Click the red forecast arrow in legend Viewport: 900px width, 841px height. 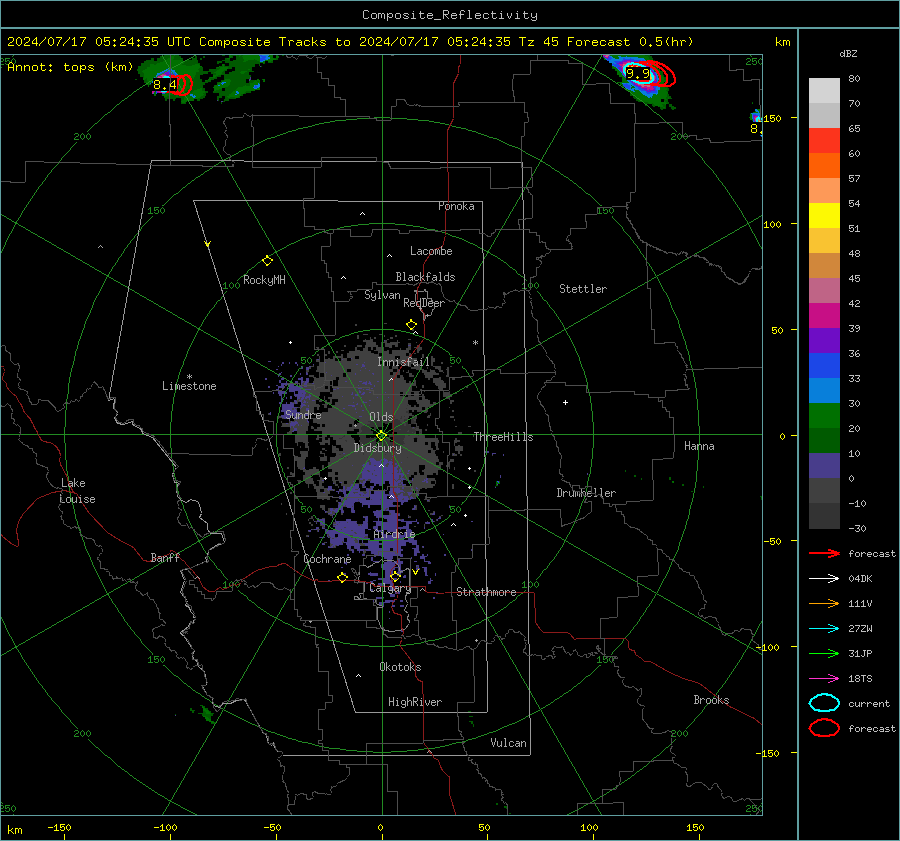coord(824,553)
